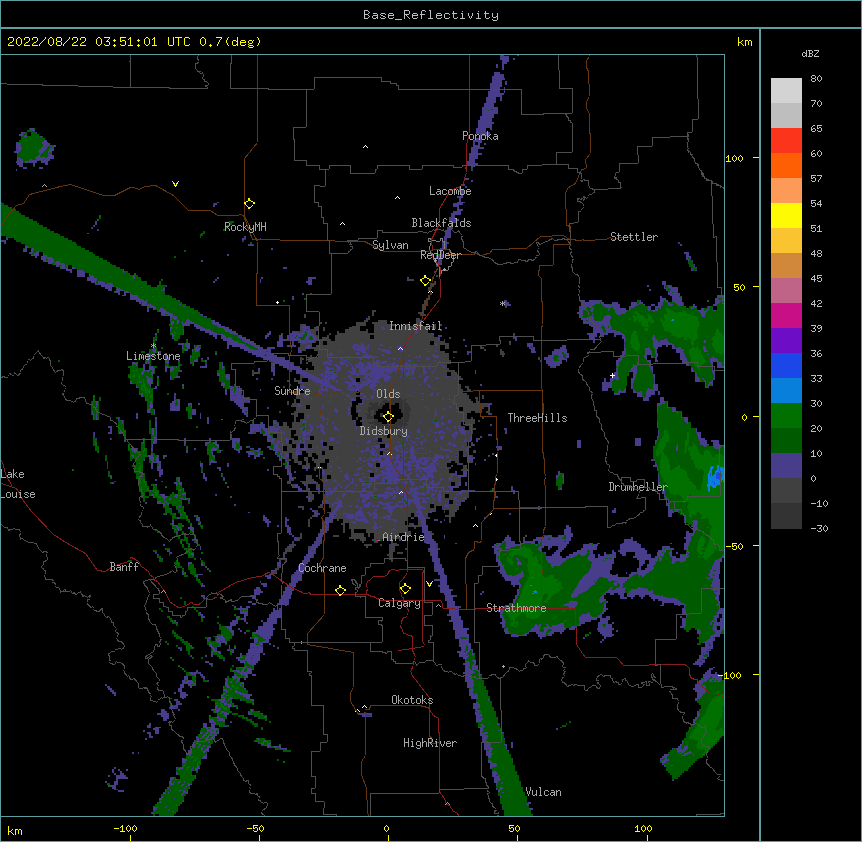Screen dimensions: 862x842
Task: Click the Drumheller city label
Action: tap(638, 487)
